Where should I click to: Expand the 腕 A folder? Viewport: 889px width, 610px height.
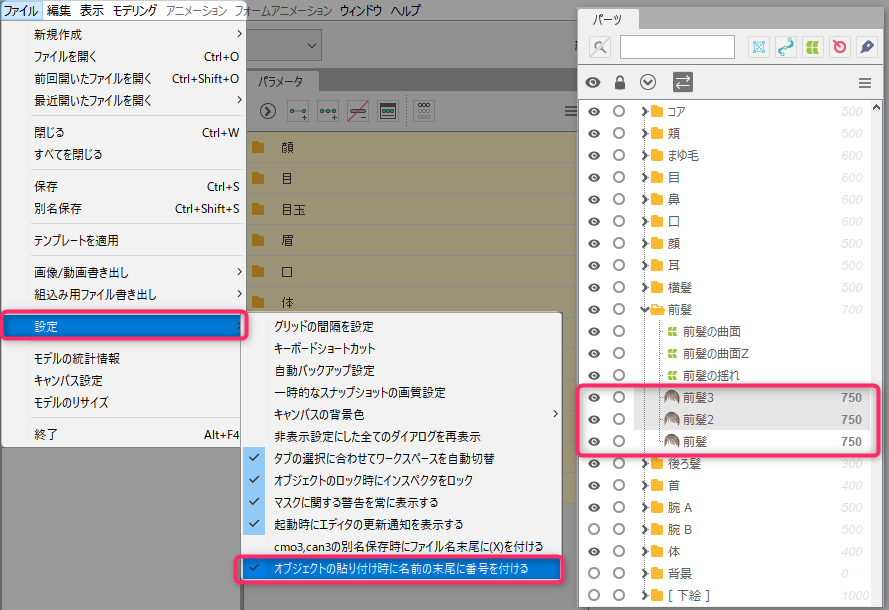tap(644, 507)
